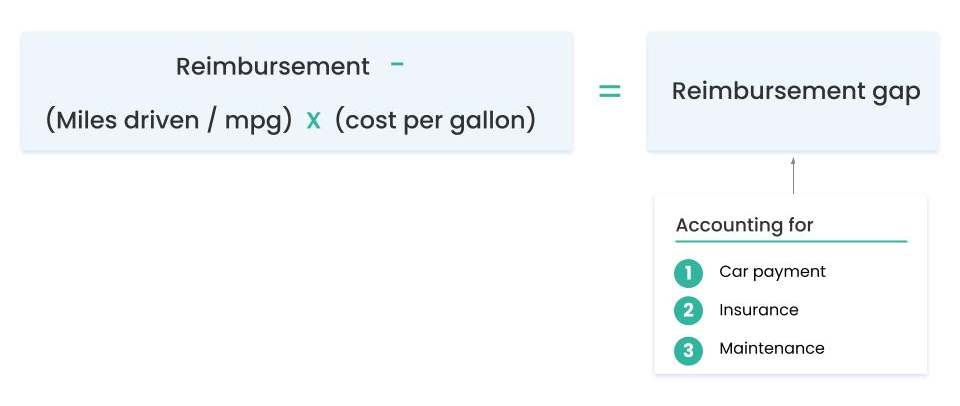Select the number 3 circle badge
The image size is (960, 406).
[x=688, y=350]
